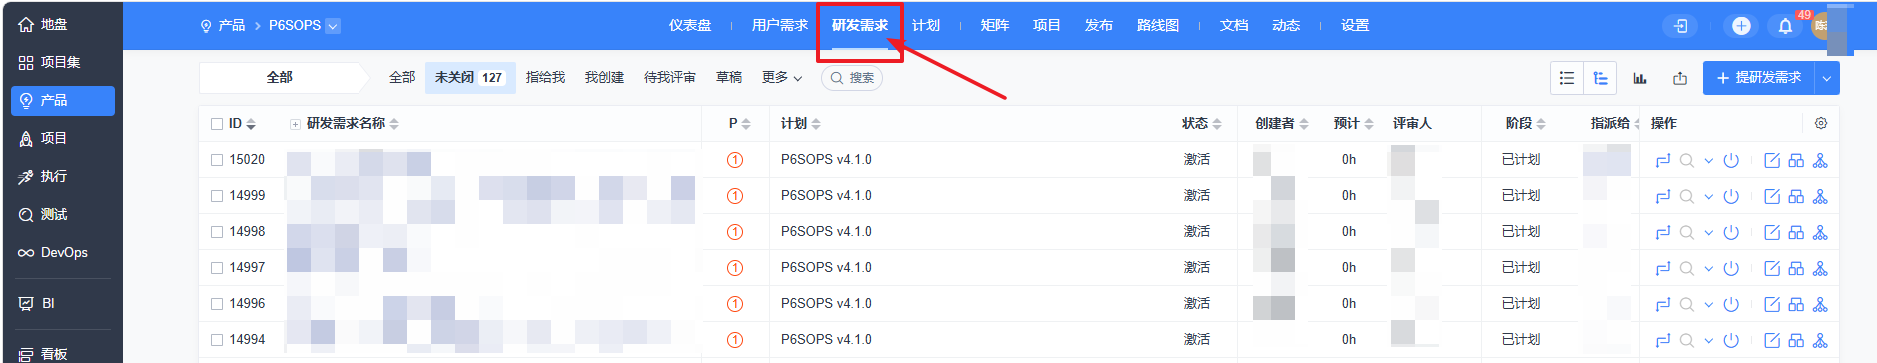1877x363 pixels.
Task: Expand more actions chevron for row 15020
Action: [x=1709, y=160]
